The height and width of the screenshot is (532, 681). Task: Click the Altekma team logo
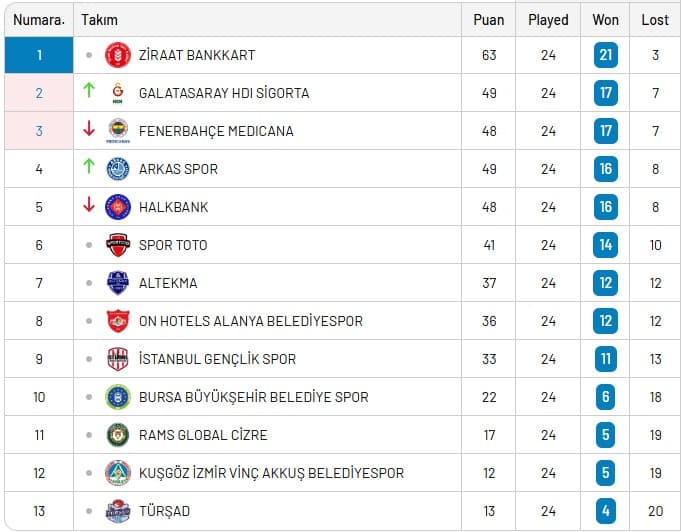(x=118, y=283)
